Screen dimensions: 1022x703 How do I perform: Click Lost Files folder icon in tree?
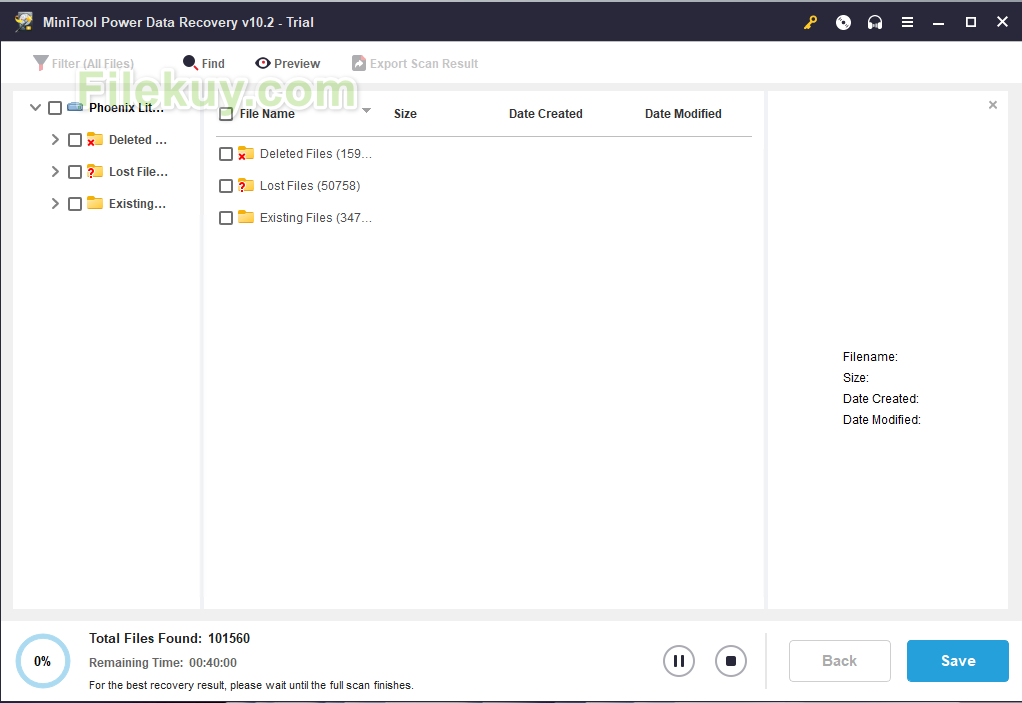(95, 171)
